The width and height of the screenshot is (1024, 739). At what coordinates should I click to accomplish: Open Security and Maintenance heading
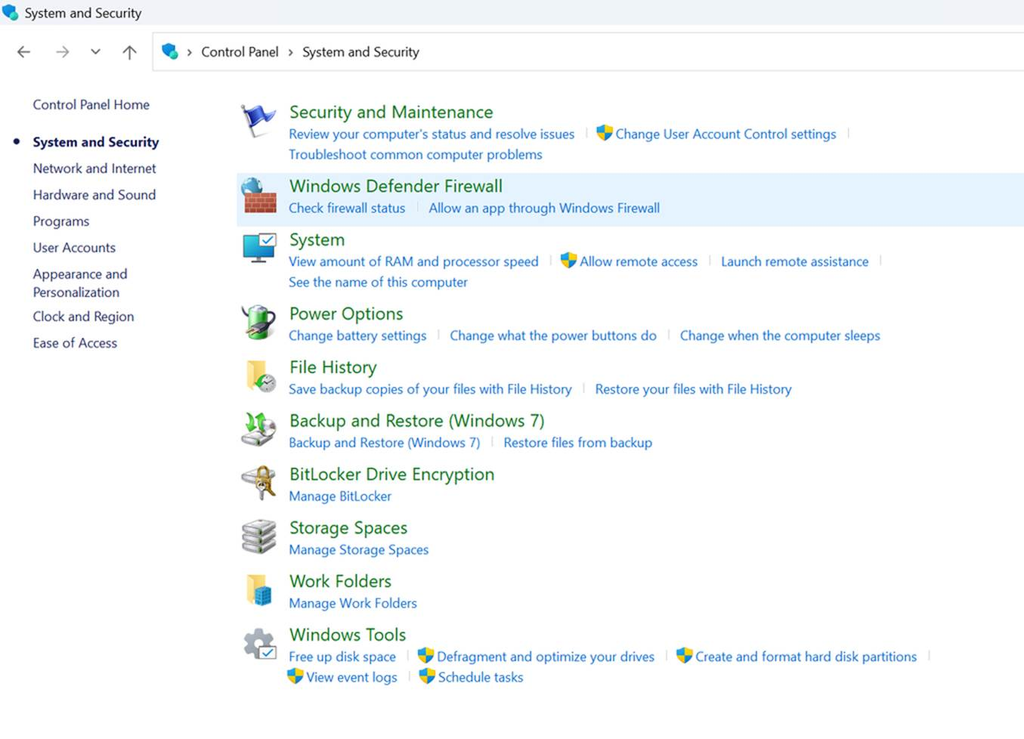tap(391, 112)
